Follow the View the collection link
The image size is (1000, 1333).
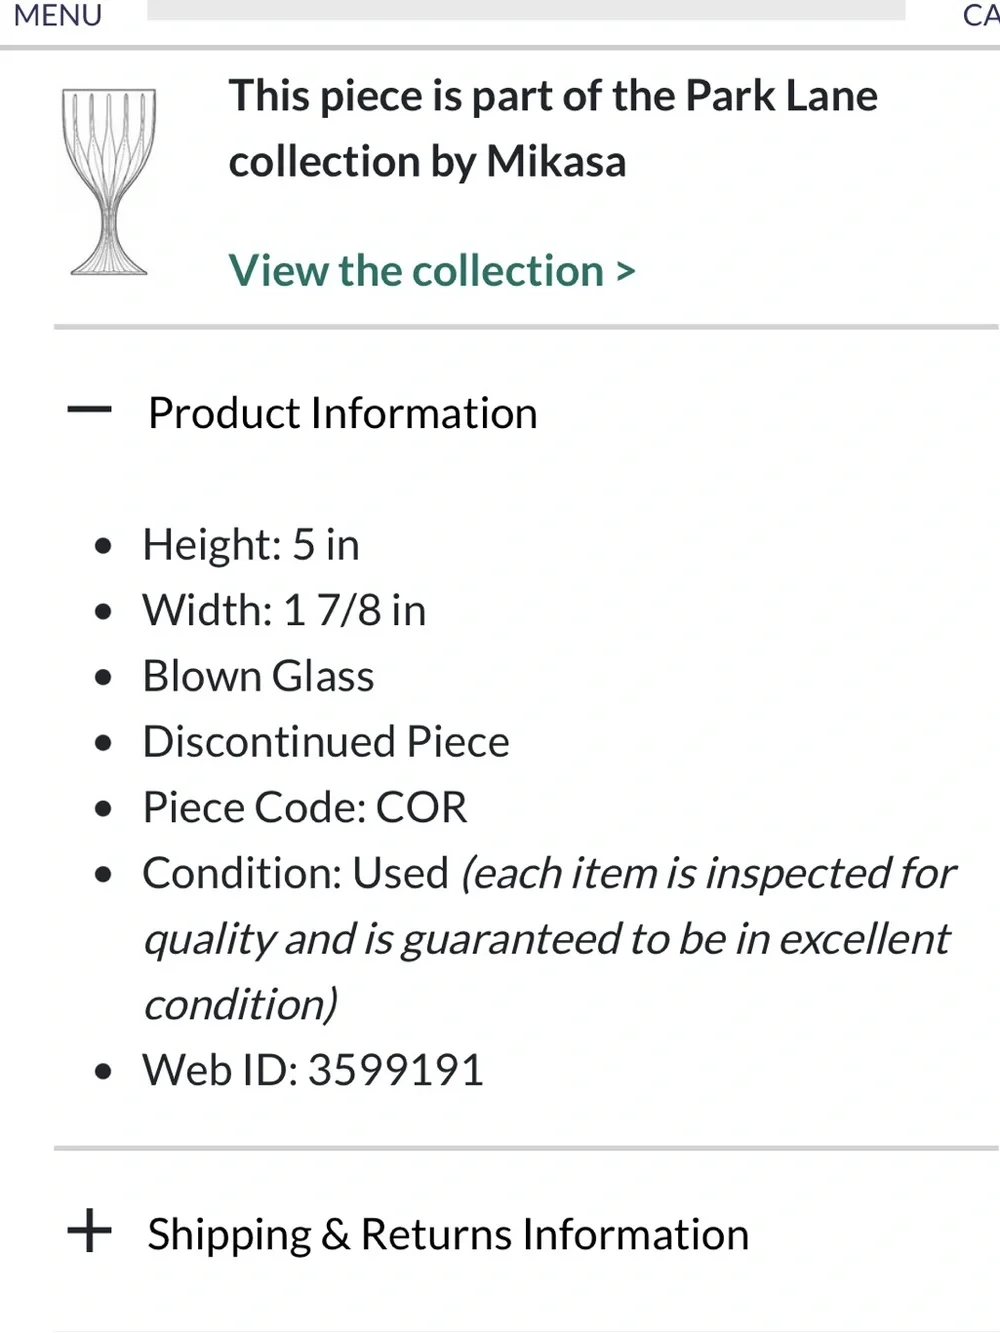click(416, 270)
